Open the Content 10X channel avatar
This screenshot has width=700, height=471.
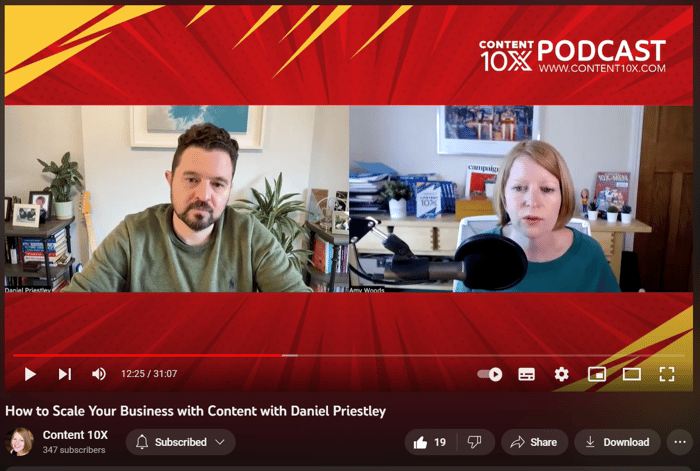click(x=20, y=442)
